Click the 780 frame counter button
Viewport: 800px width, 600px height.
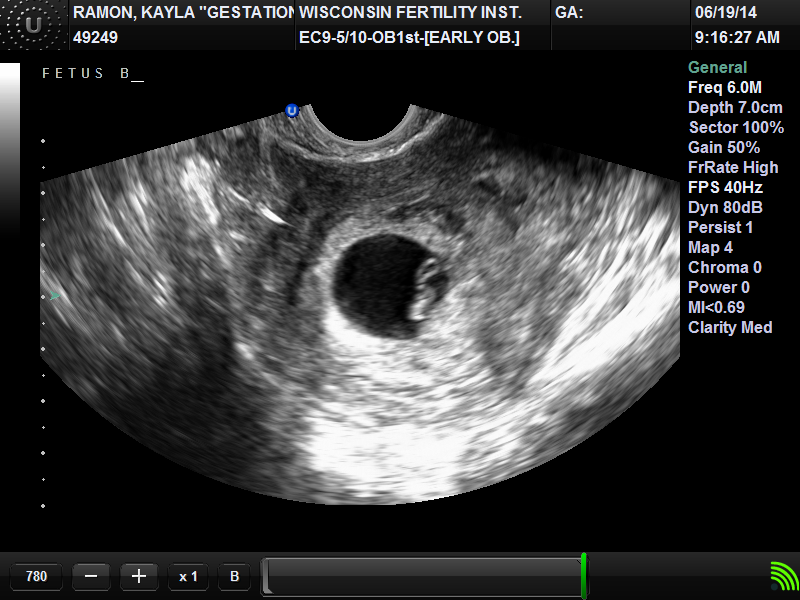click(36, 577)
